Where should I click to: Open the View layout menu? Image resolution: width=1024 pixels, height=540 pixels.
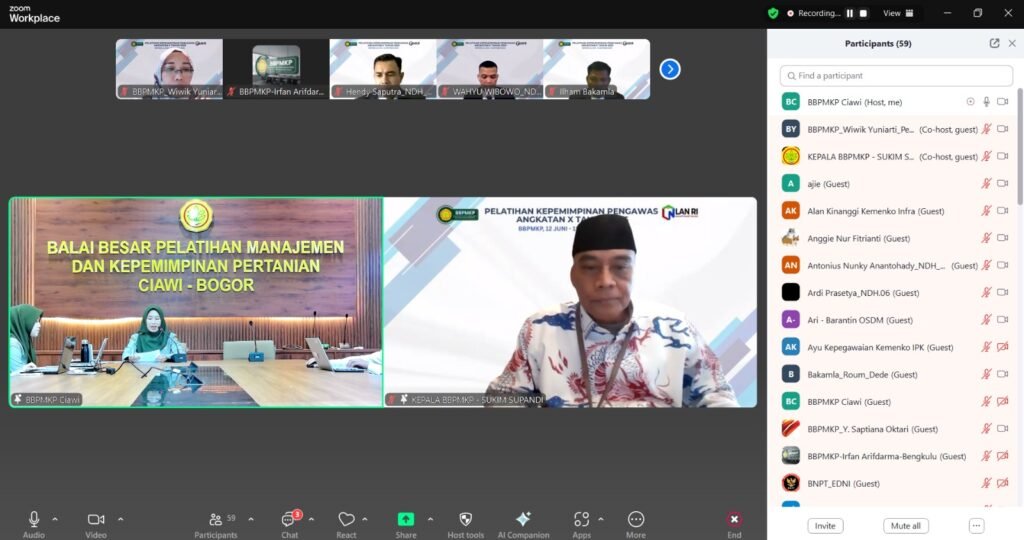[x=896, y=13]
